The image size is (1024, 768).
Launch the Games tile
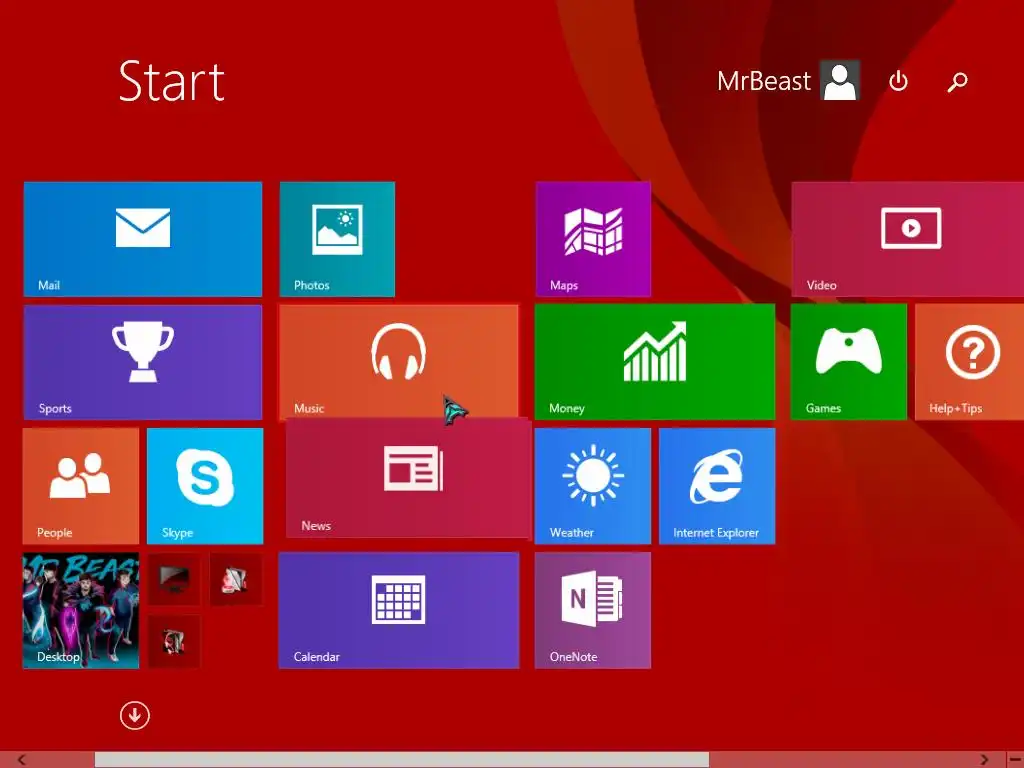click(848, 362)
